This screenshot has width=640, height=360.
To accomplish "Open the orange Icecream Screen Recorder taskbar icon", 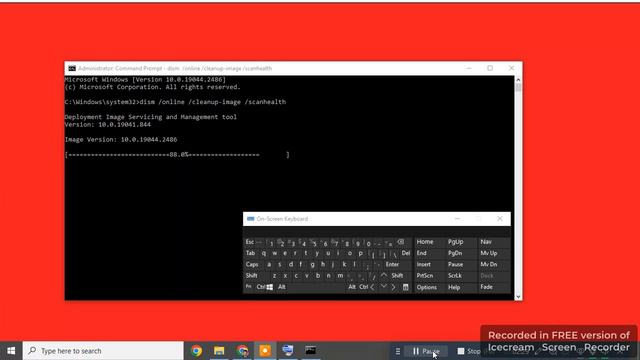I will (x=265, y=351).
